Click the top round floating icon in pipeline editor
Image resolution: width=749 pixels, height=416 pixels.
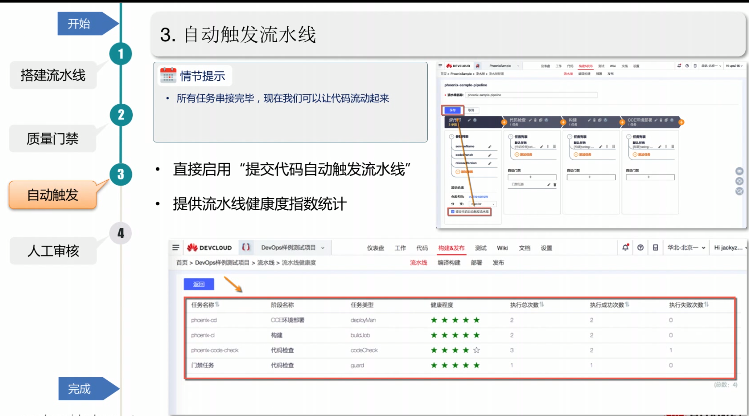739,171
